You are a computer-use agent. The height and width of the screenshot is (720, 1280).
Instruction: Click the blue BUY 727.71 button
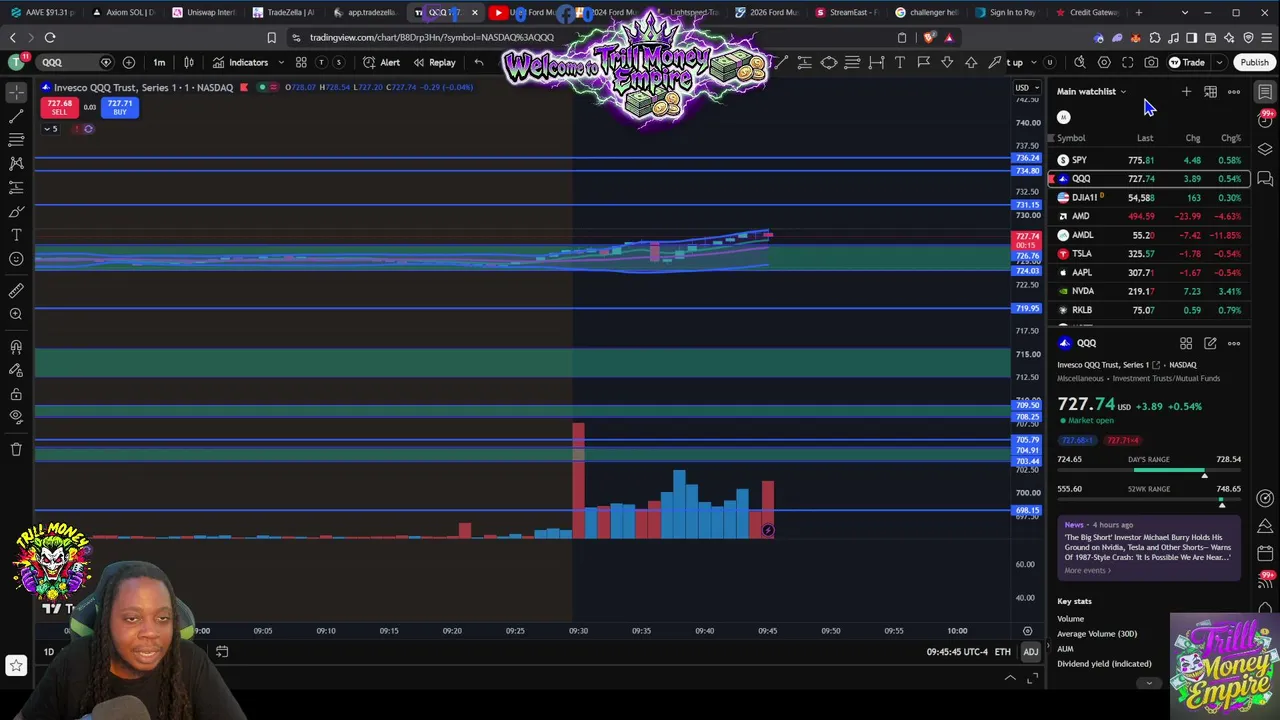(120, 107)
